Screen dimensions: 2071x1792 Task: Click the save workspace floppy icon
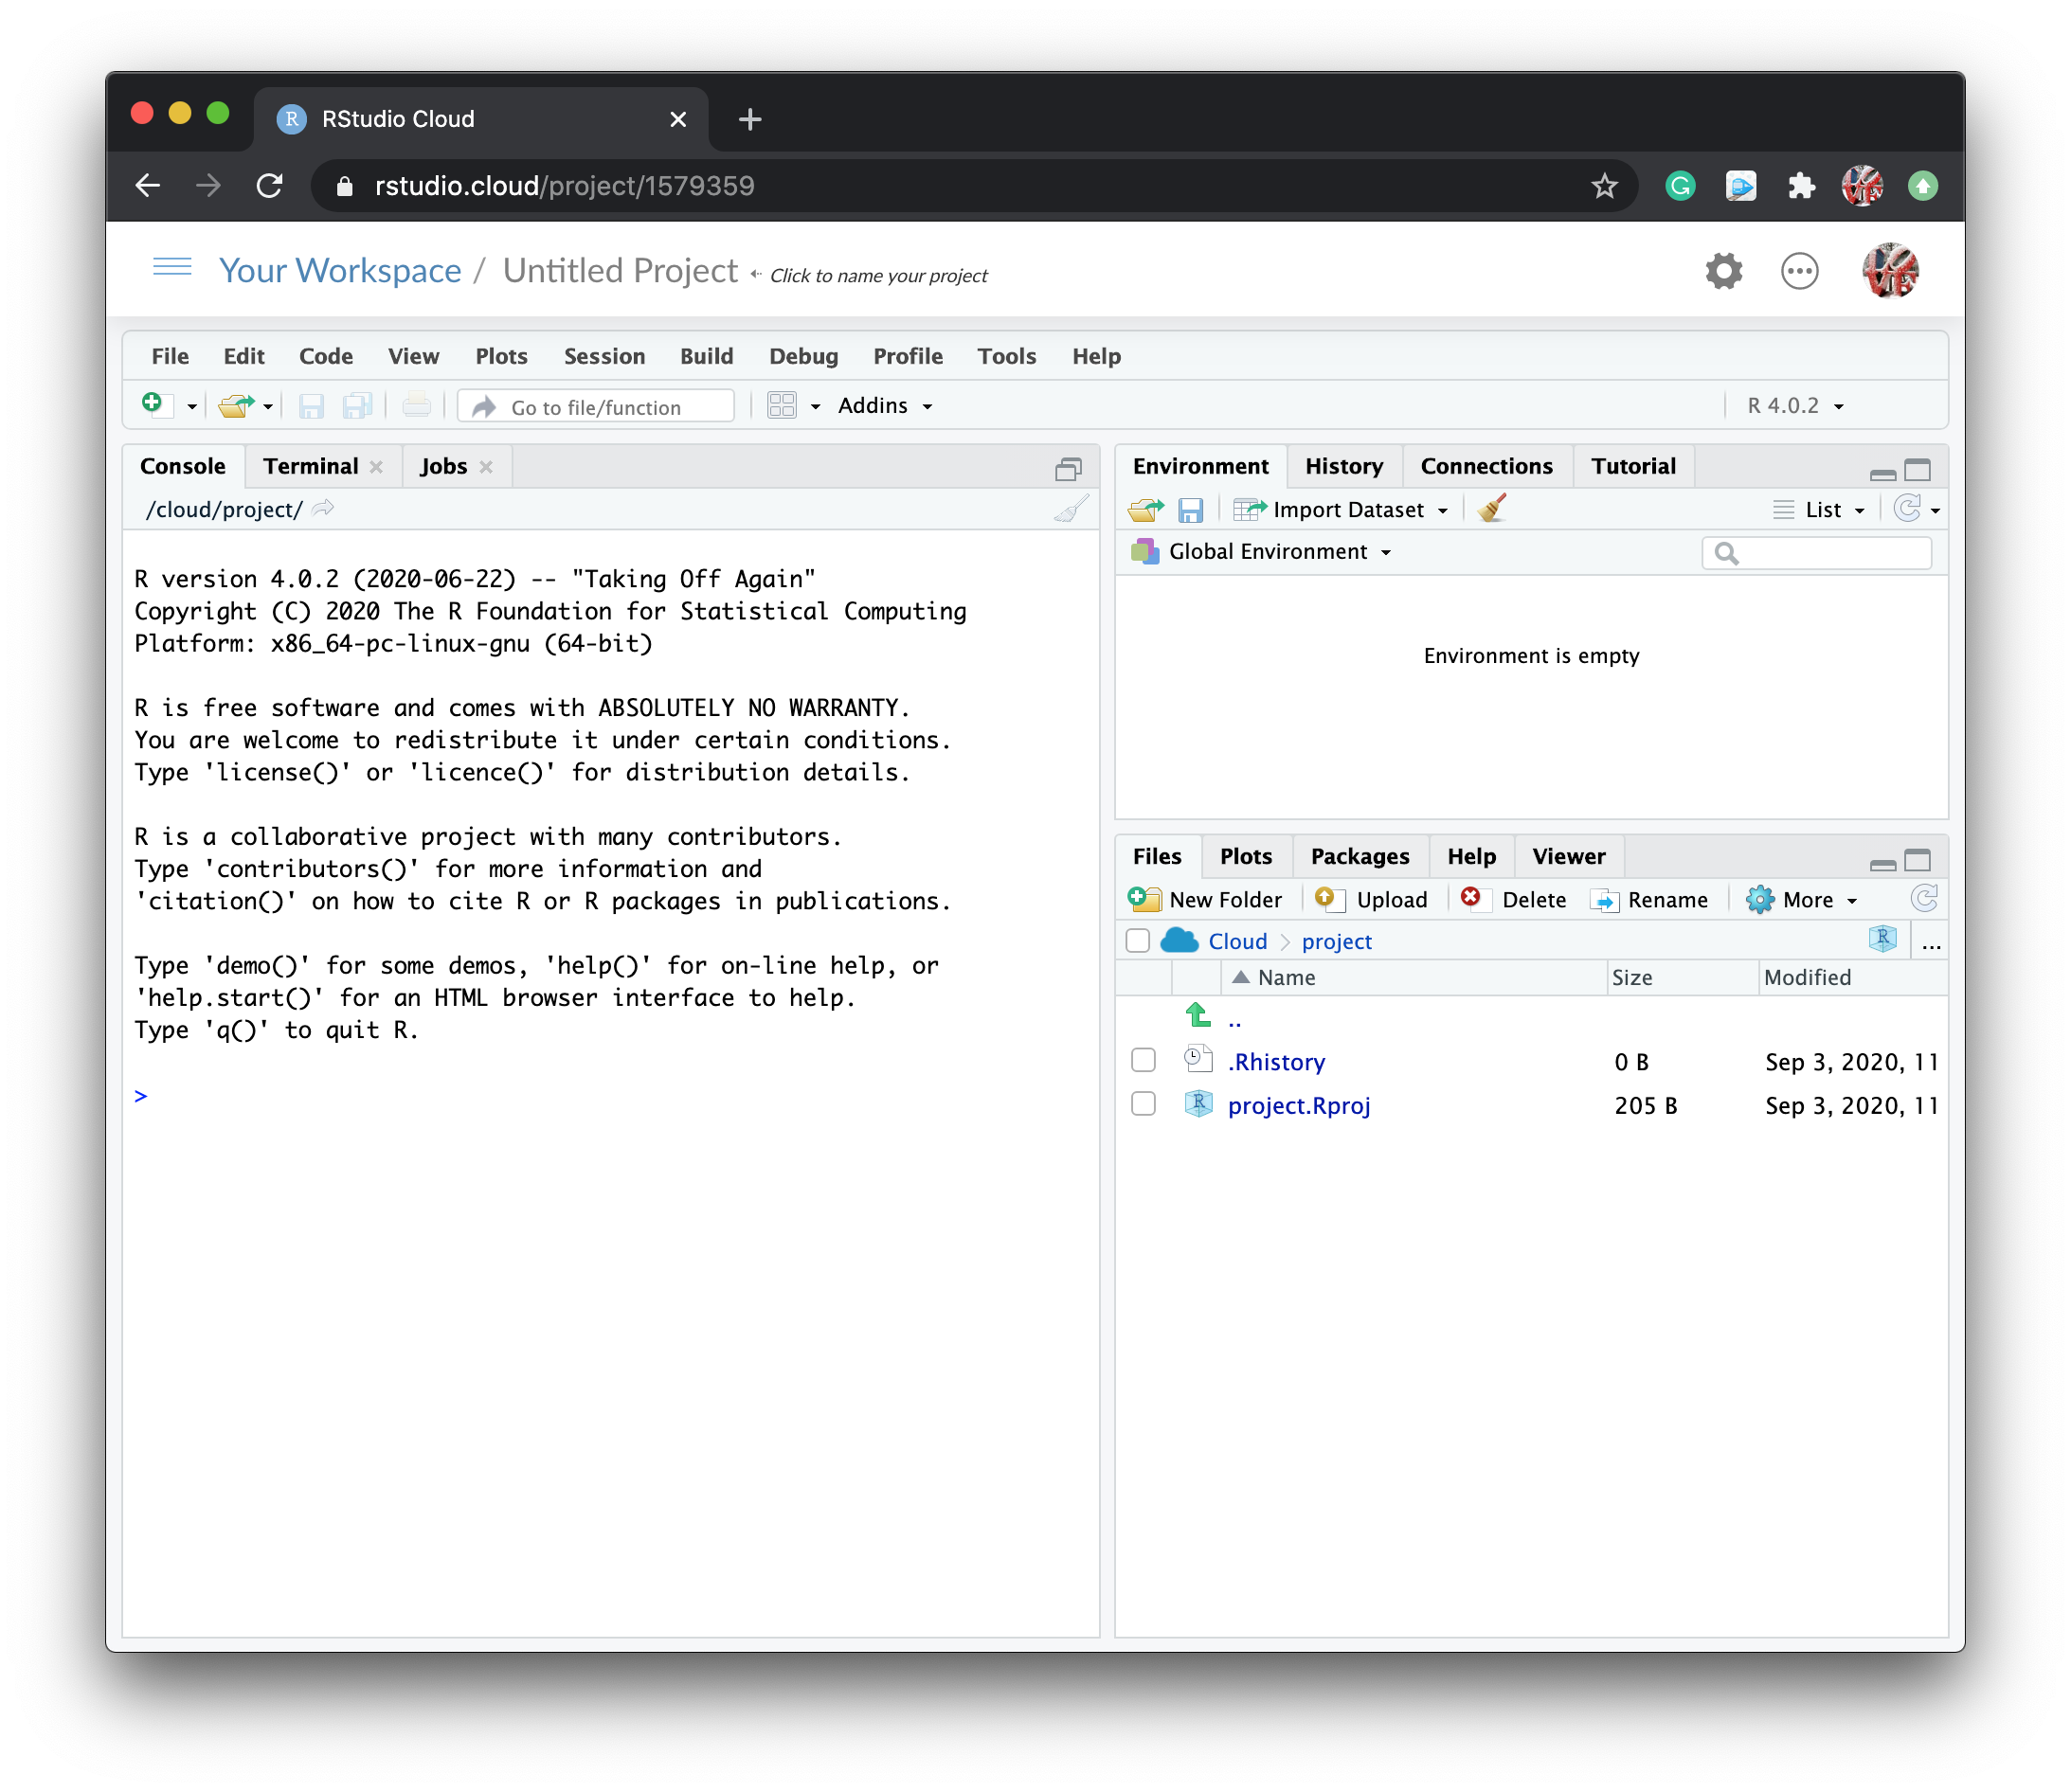pos(1190,510)
